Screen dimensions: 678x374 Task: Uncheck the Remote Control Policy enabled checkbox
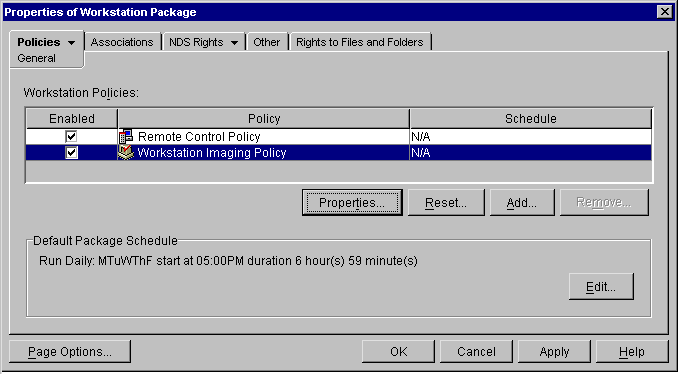(x=71, y=137)
